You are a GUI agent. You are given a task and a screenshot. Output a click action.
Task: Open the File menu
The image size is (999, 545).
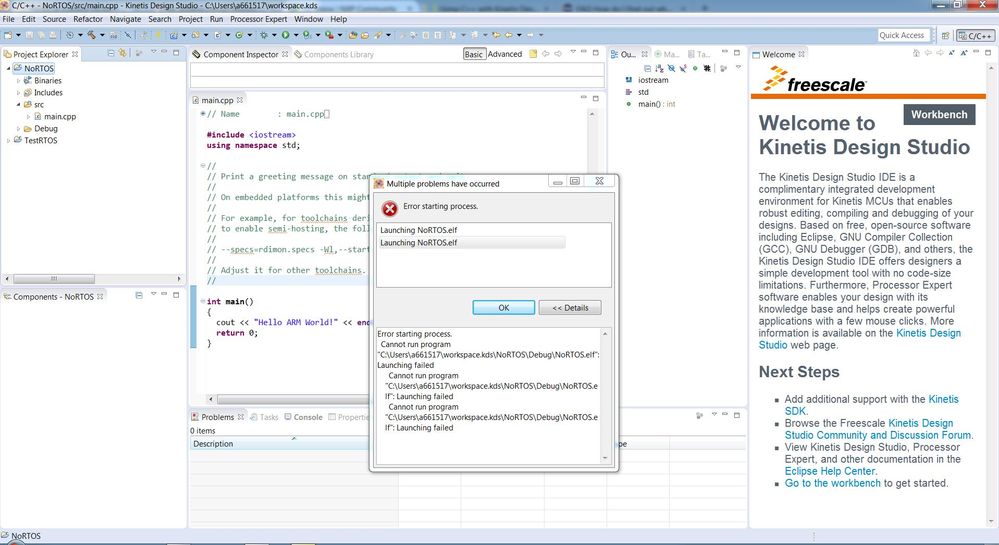(8, 19)
